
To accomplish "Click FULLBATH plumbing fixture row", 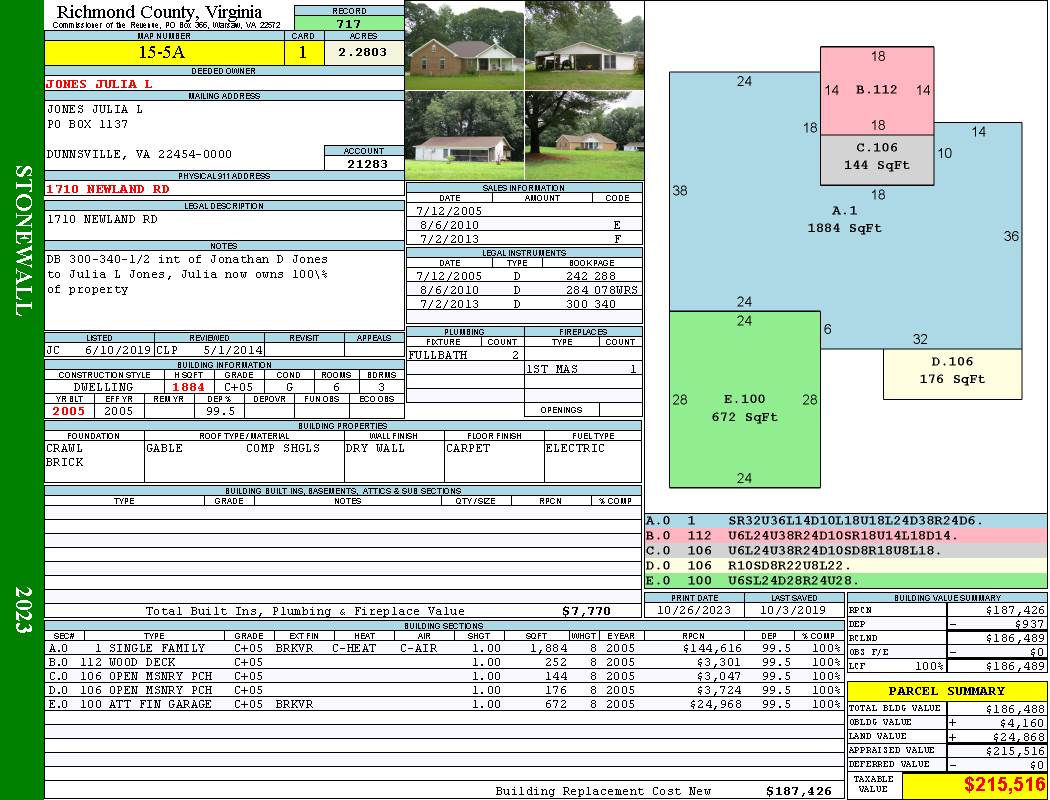I will click(465, 355).
